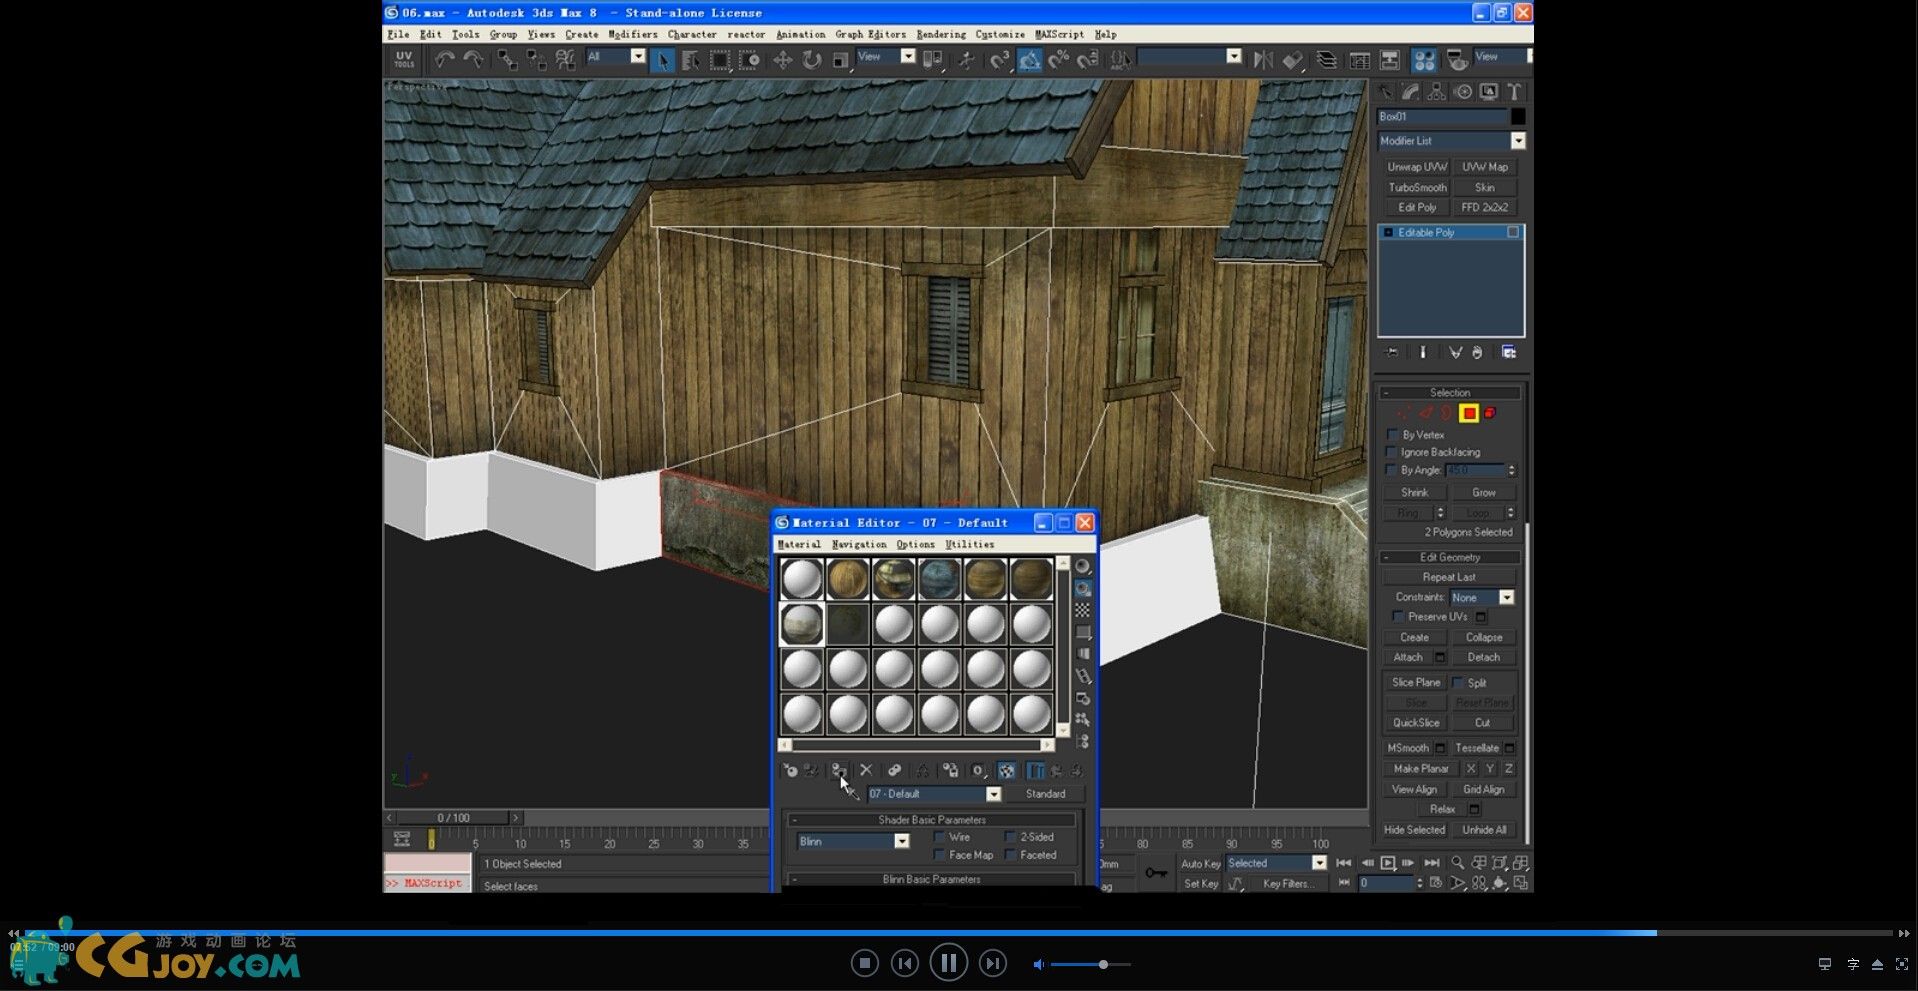
Task: Click the Key Mode toggle key icon
Action: coord(1156,873)
